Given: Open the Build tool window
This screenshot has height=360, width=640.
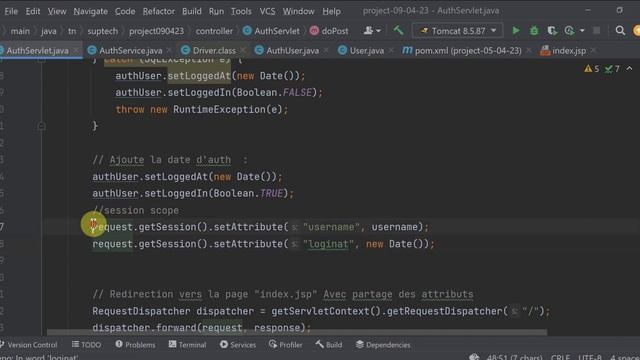Looking at the screenshot, I should coord(329,345).
